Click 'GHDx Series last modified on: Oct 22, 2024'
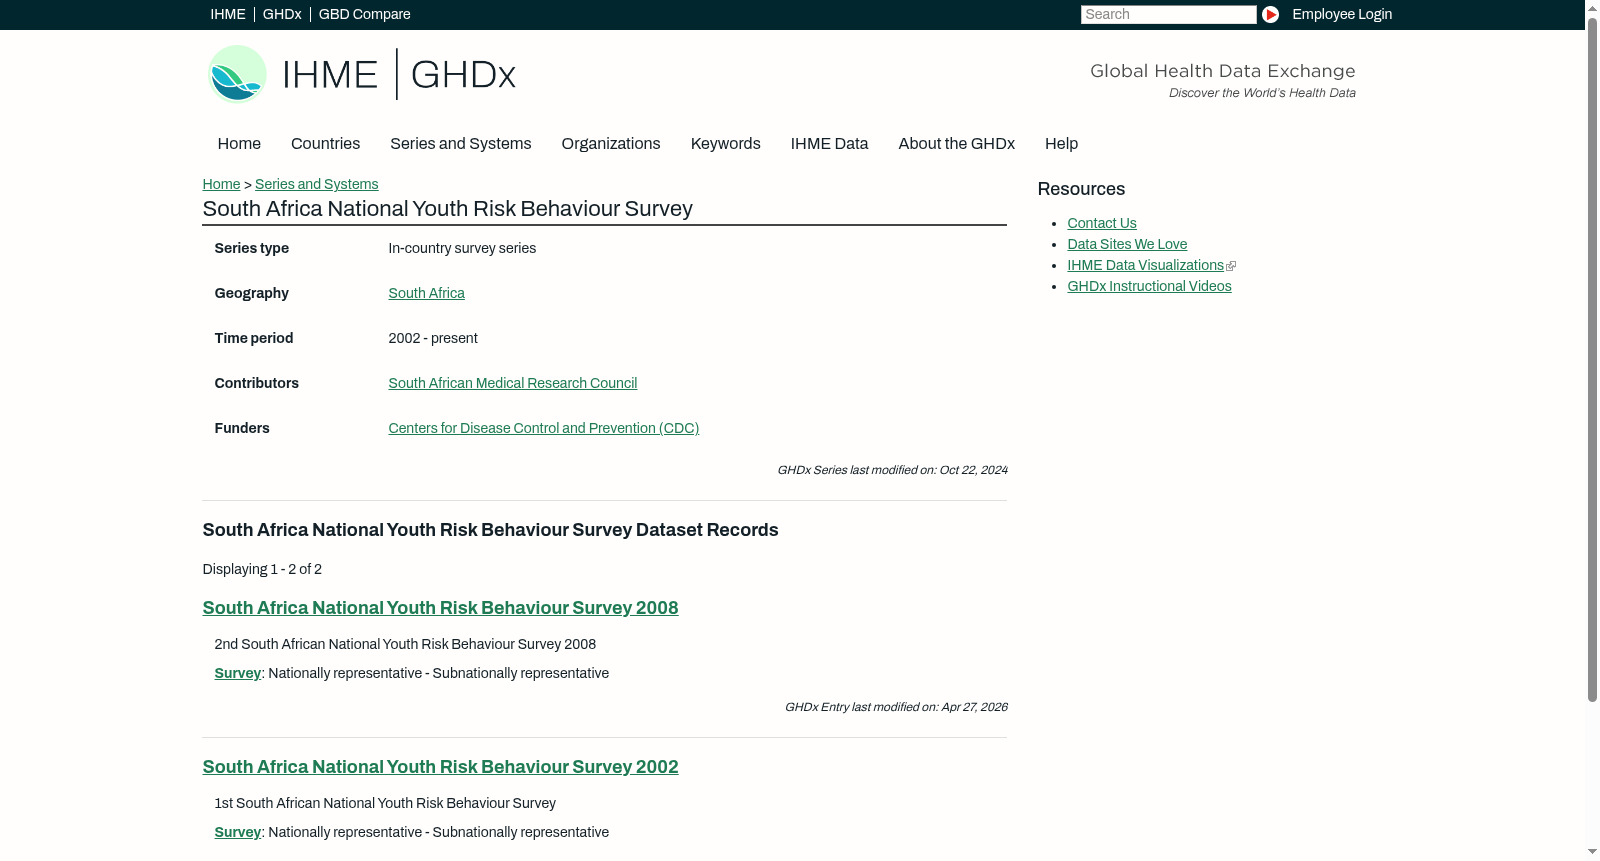Image resolution: width=1600 pixels, height=861 pixels. 892,470
